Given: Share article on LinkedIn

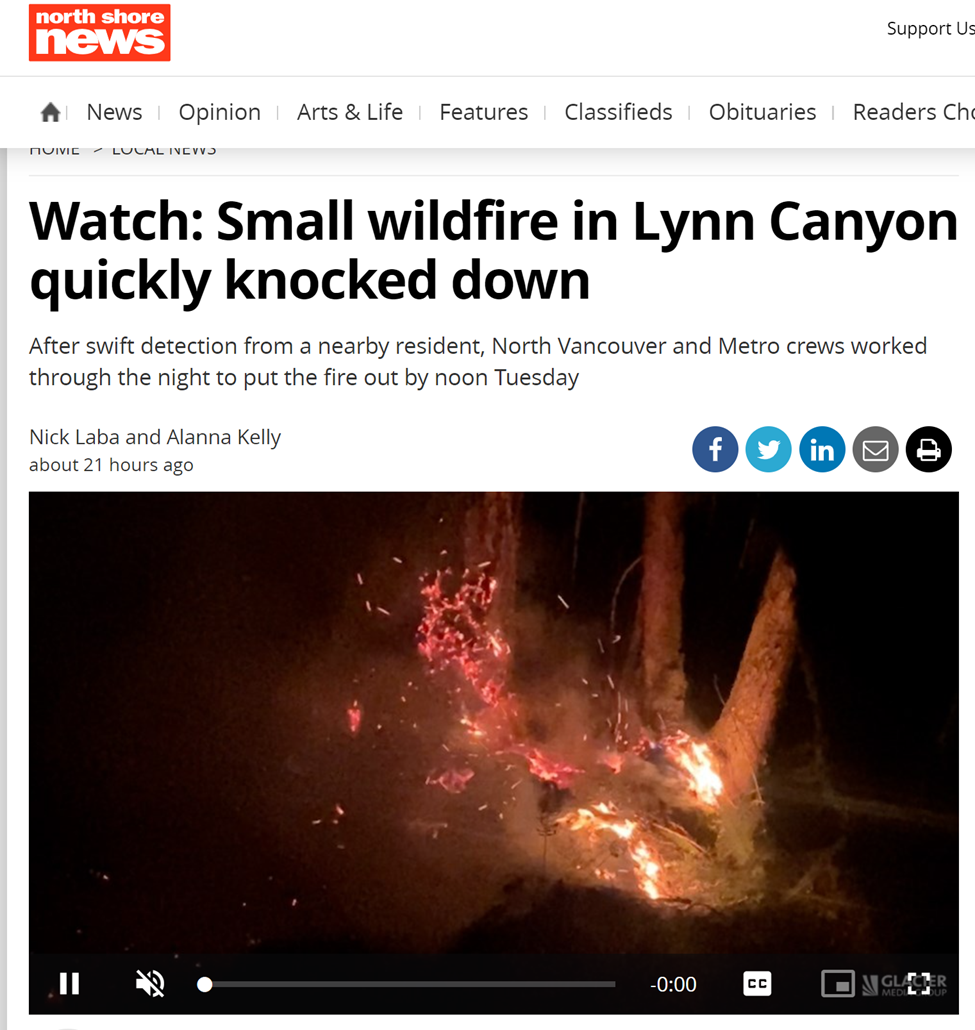Looking at the screenshot, I should pos(822,449).
